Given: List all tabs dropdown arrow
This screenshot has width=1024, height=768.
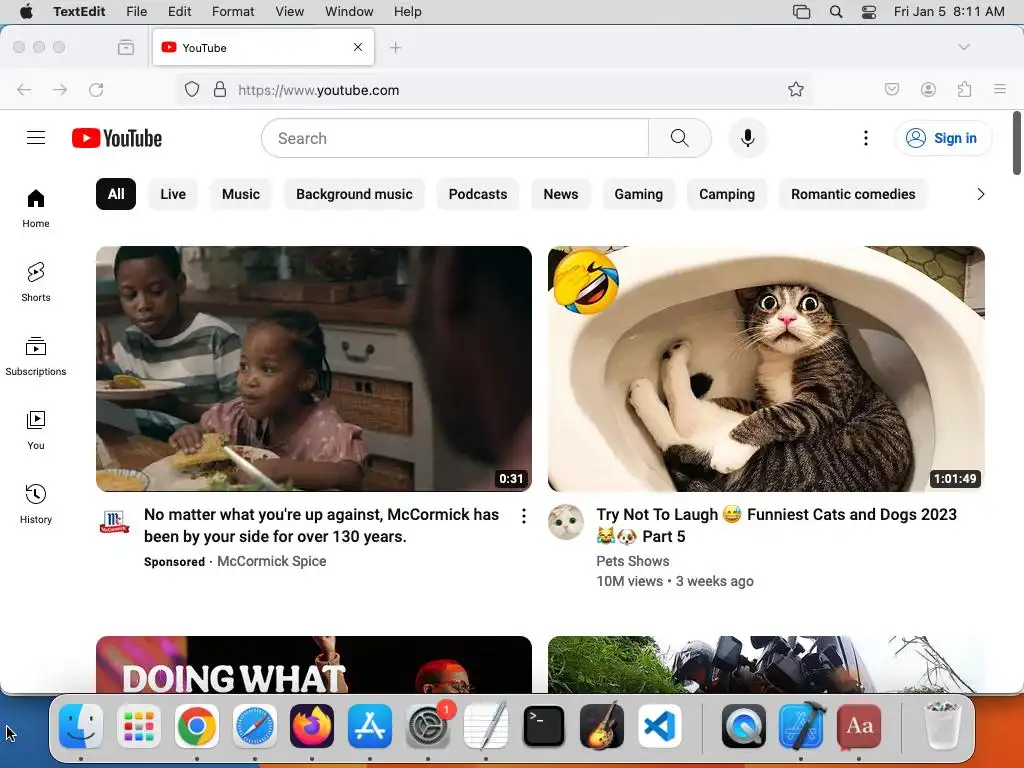Looking at the screenshot, I should point(964,47).
